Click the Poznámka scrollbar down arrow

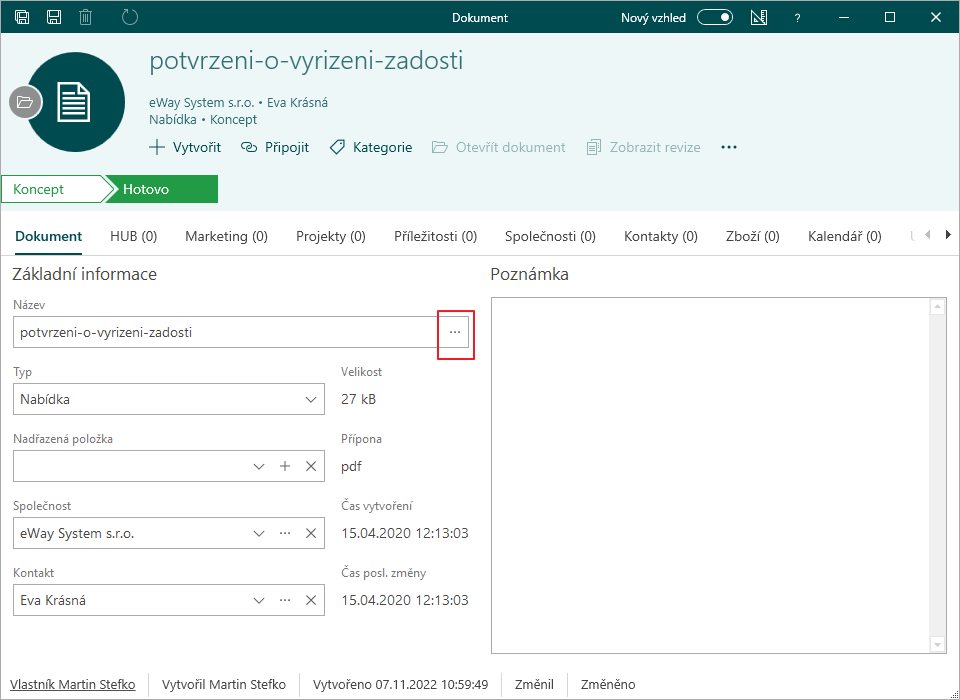tap(938, 644)
